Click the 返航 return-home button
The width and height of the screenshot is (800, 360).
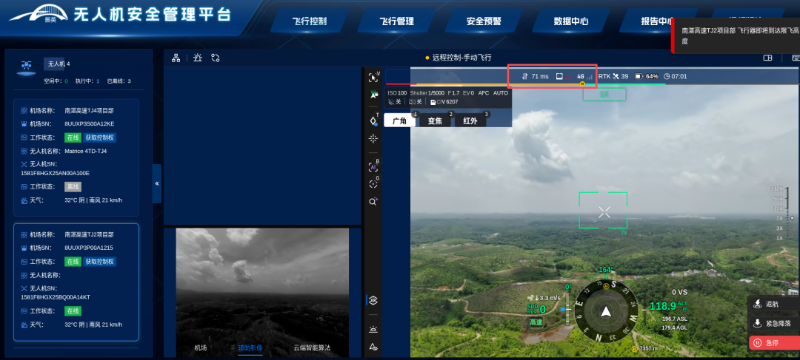tap(774, 304)
